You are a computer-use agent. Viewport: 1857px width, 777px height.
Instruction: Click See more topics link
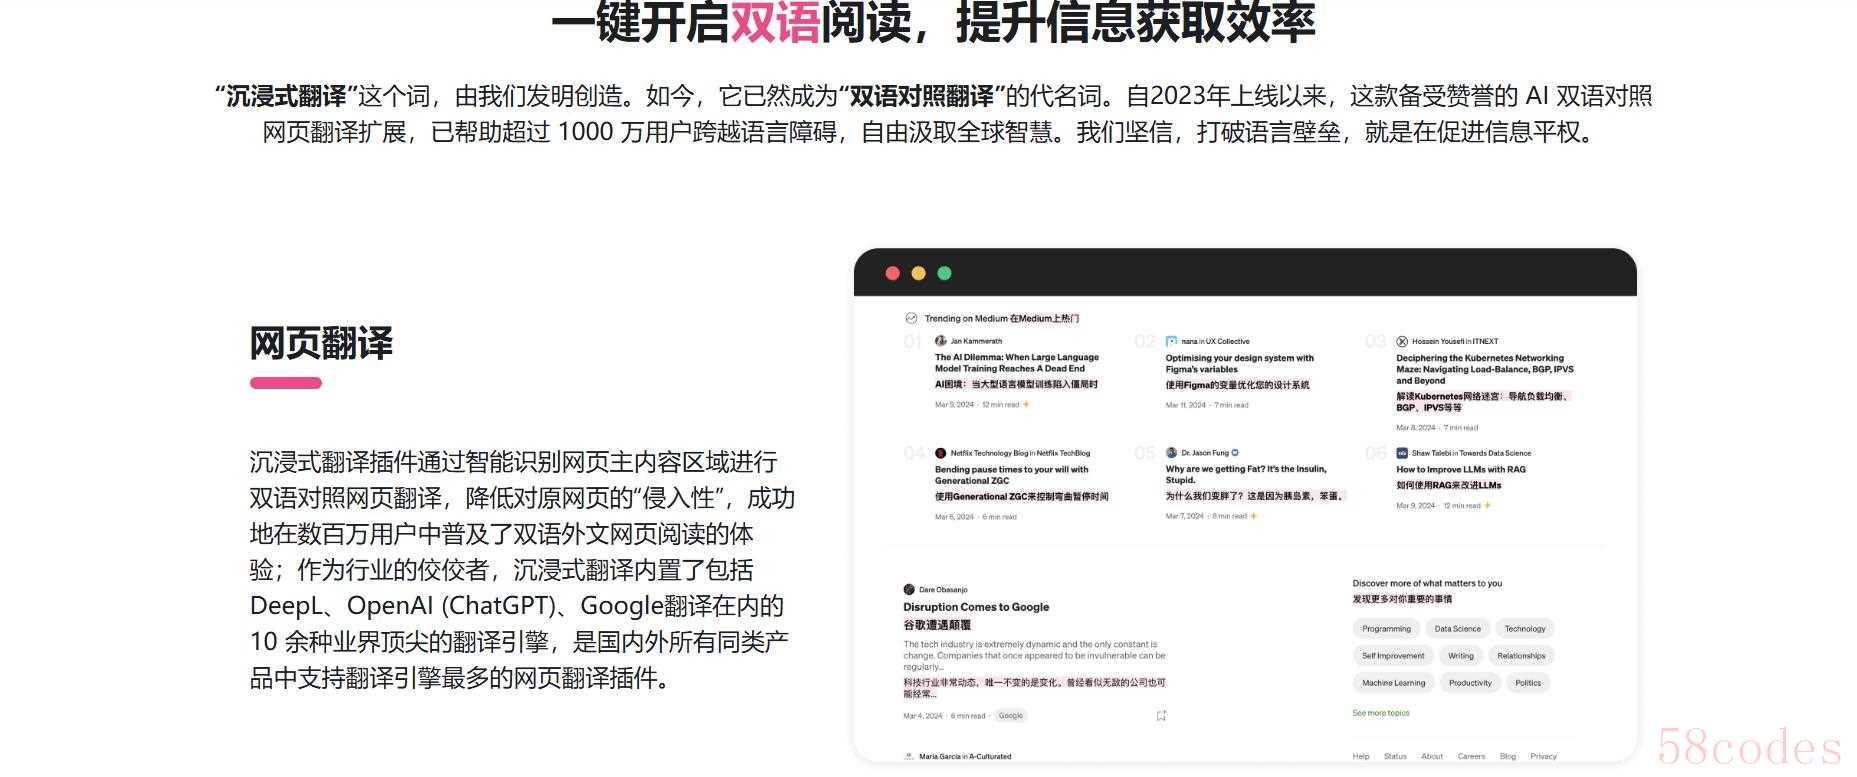pos(1380,713)
